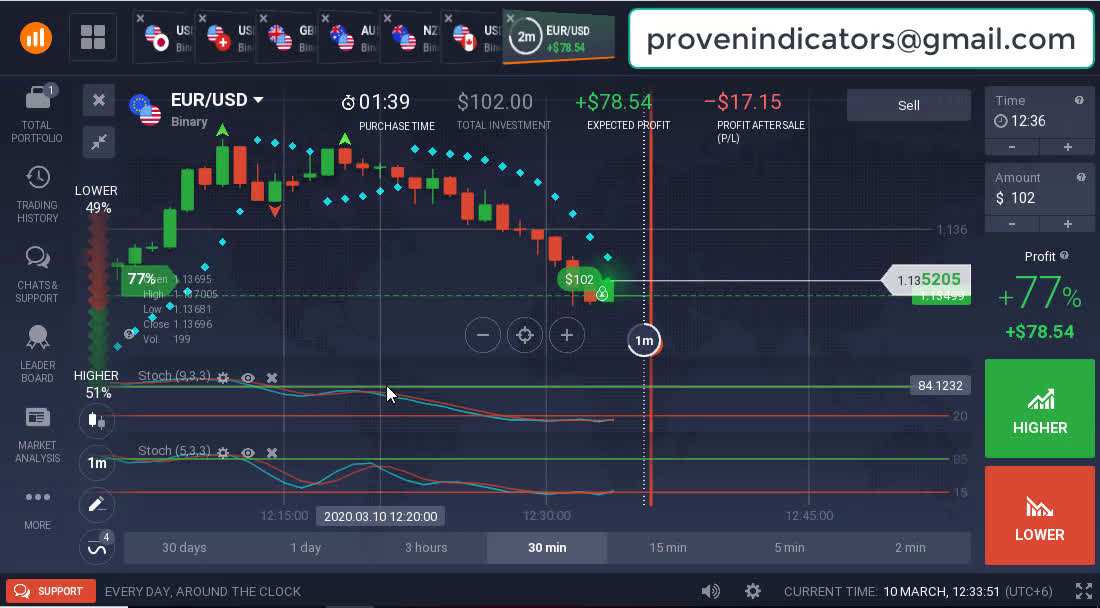Expand the More menu in sidebar
This screenshot has height=608, width=1100.
pos(37,507)
